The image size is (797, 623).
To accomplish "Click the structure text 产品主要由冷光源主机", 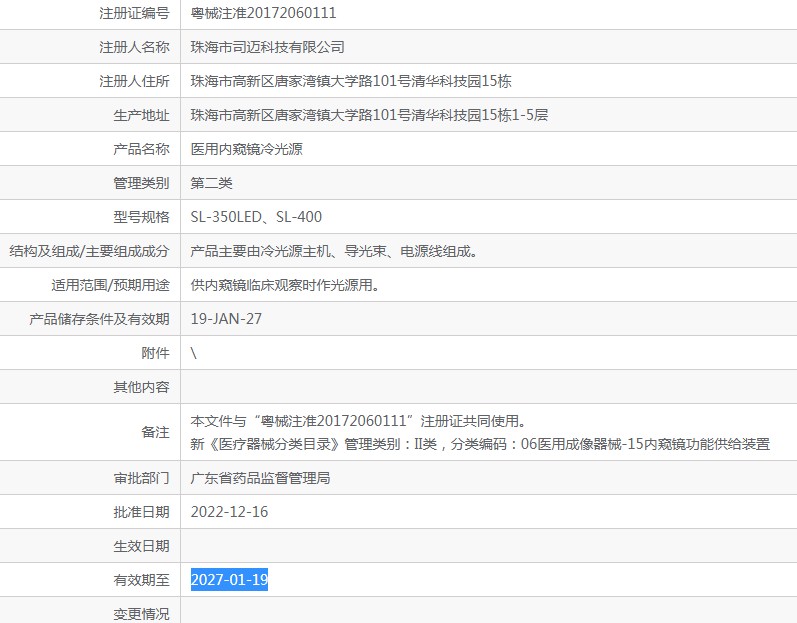I will [x=260, y=251].
